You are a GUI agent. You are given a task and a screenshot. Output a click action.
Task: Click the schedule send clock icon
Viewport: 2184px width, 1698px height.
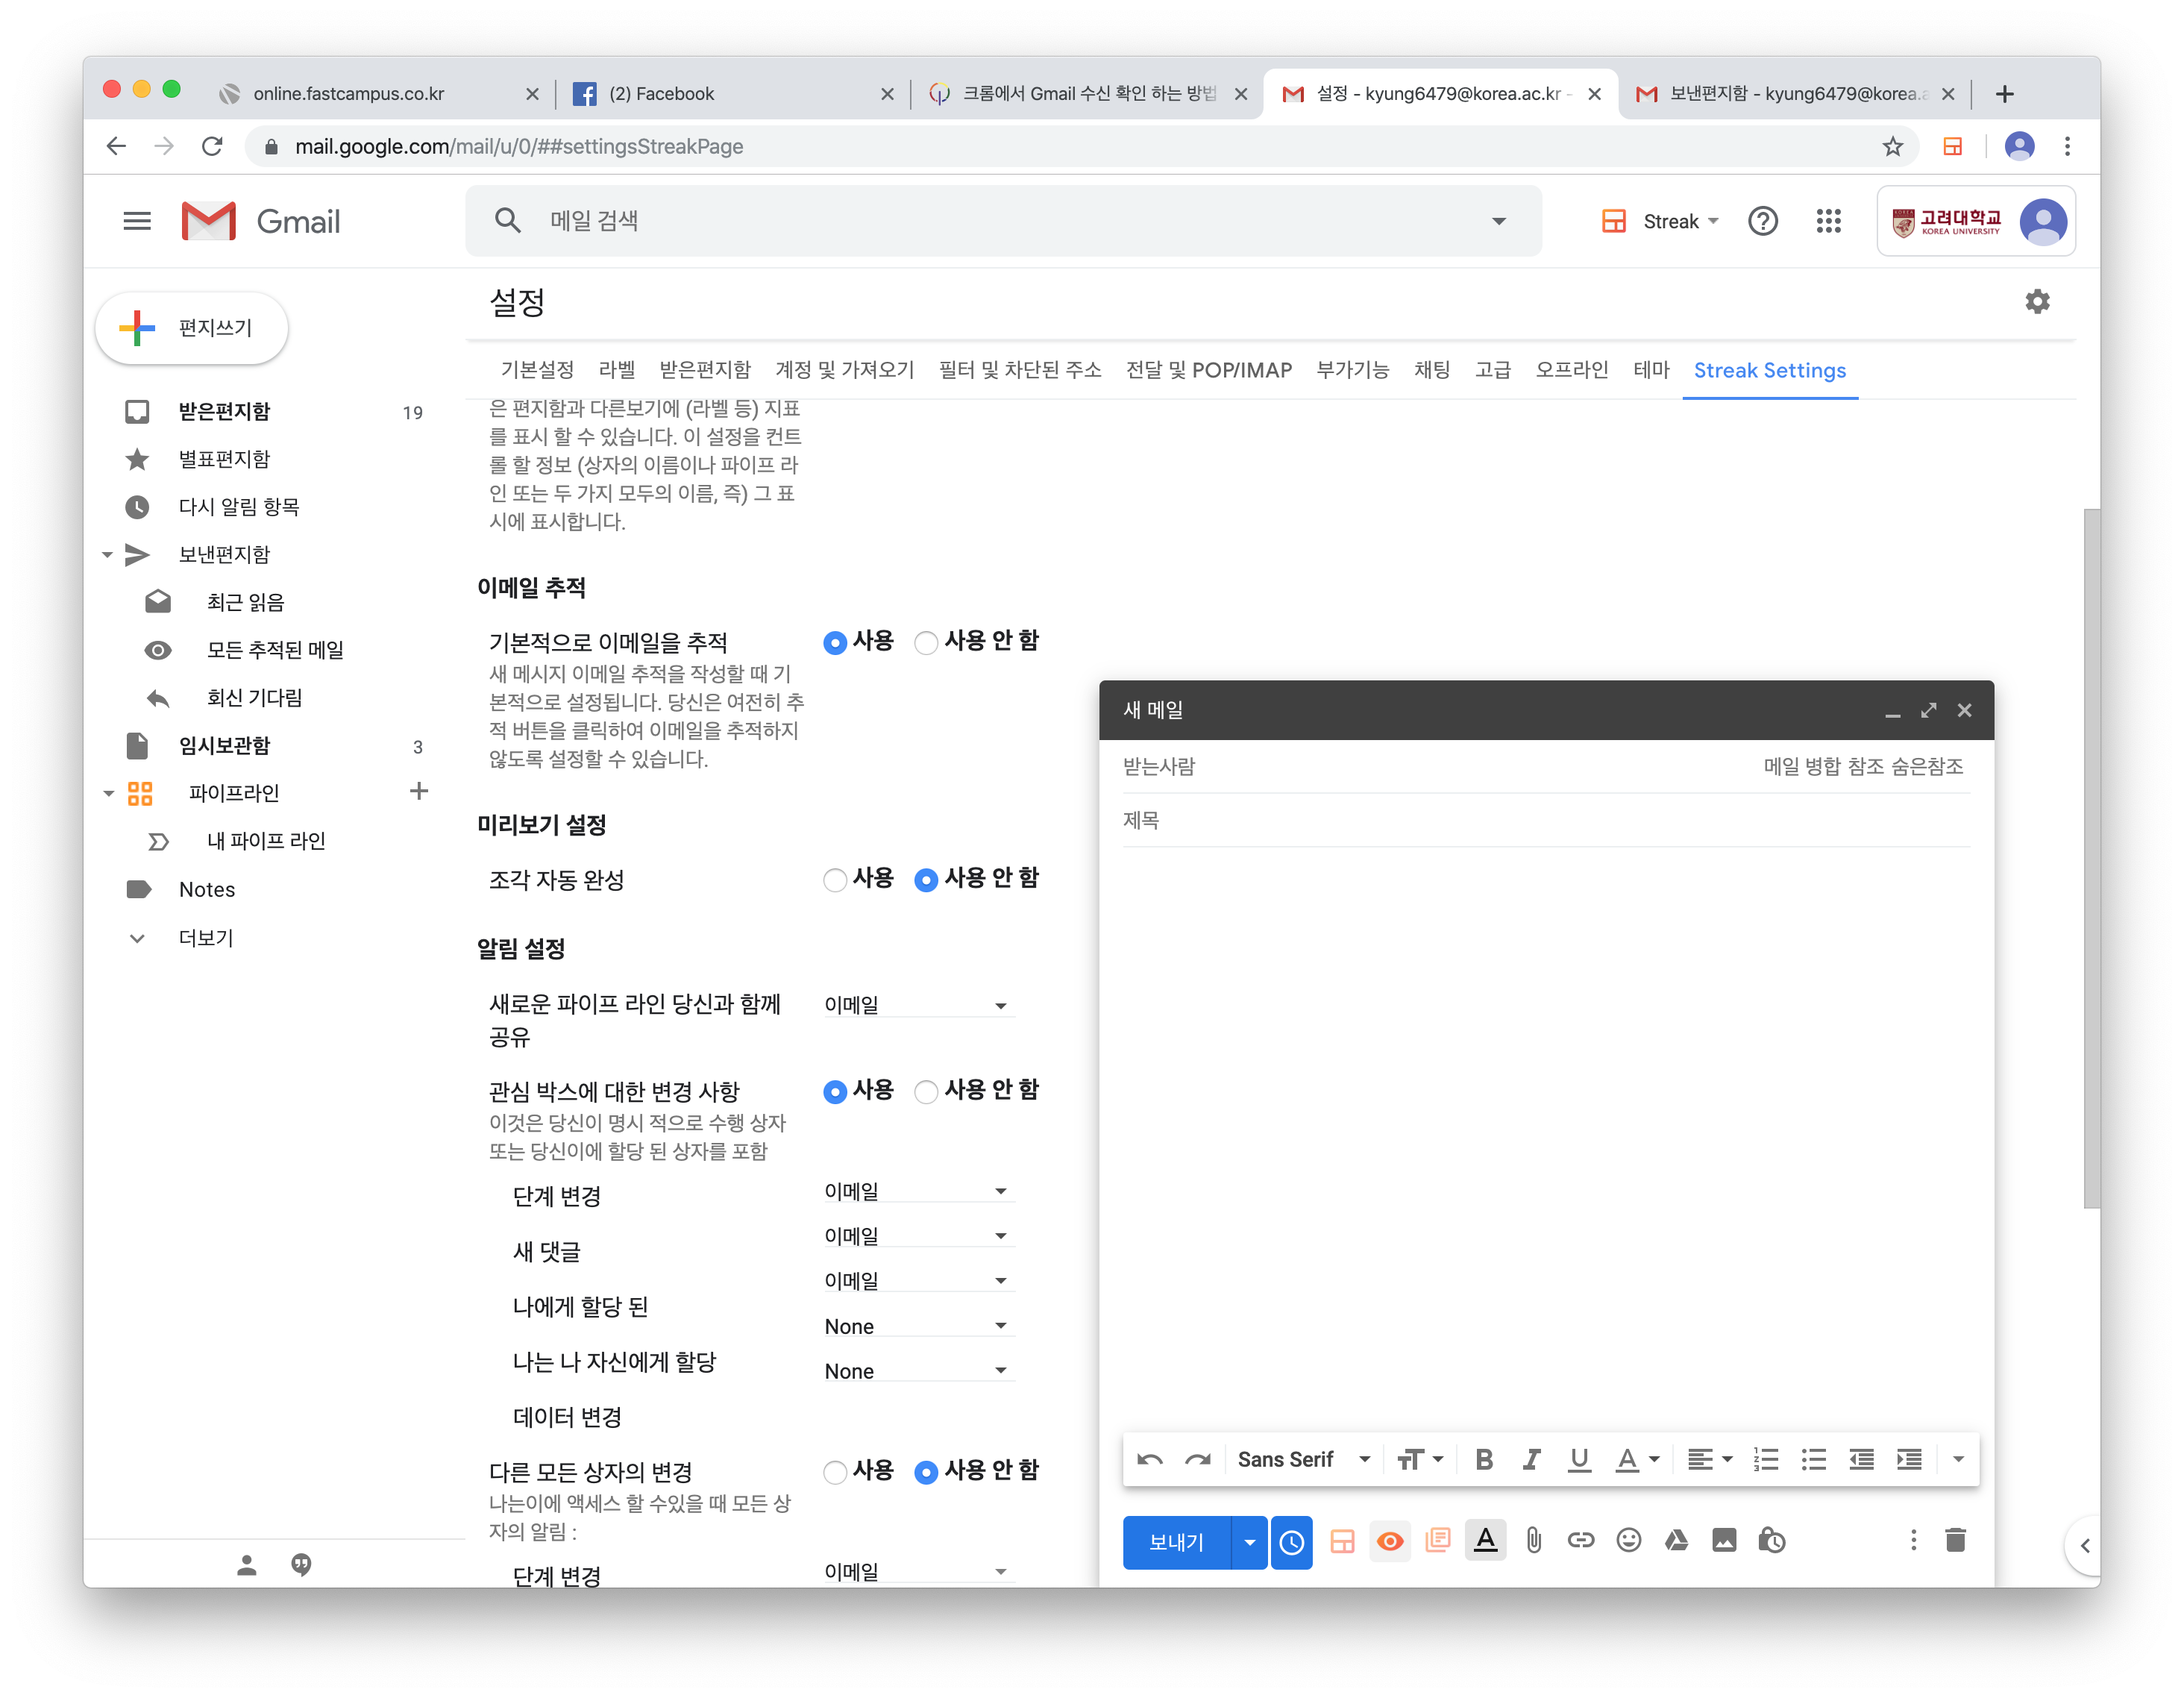point(1291,1541)
